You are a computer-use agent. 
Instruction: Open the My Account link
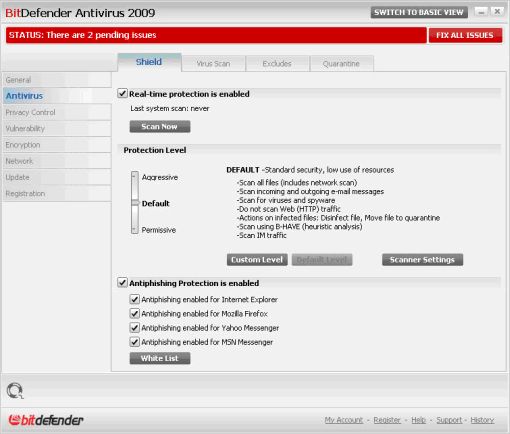(344, 420)
